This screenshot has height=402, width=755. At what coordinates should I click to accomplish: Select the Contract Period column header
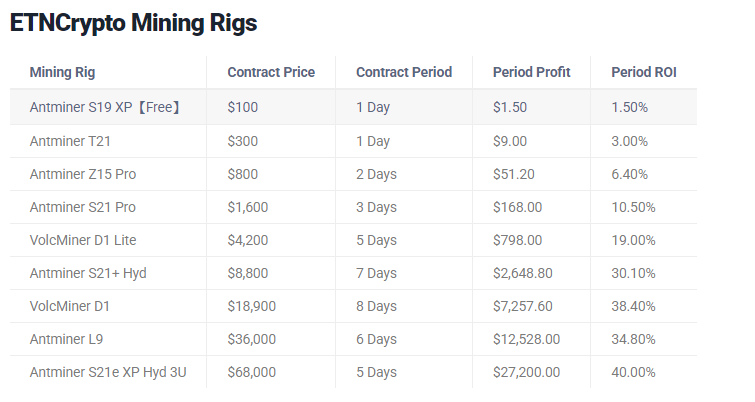(x=404, y=72)
